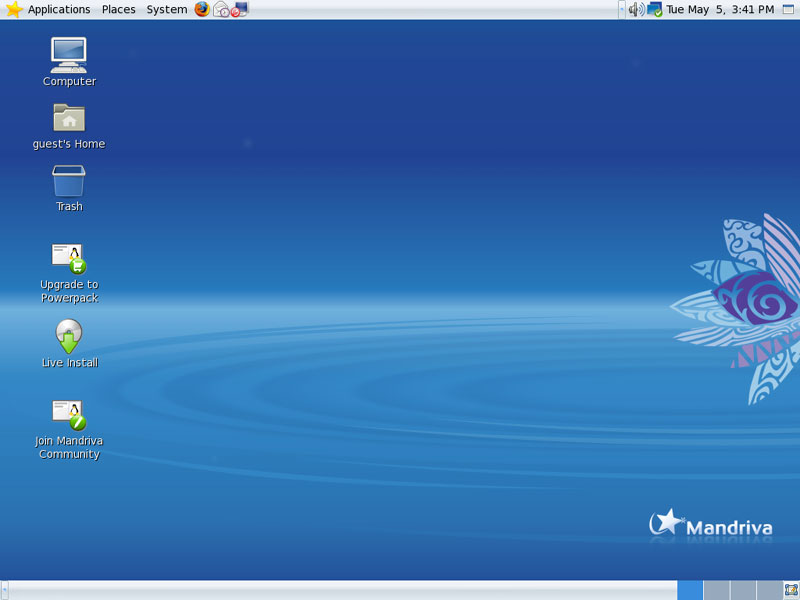Select the highlighted active workspace
Image resolution: width=800 pixels, height=600 pixels.
point(690,590)
